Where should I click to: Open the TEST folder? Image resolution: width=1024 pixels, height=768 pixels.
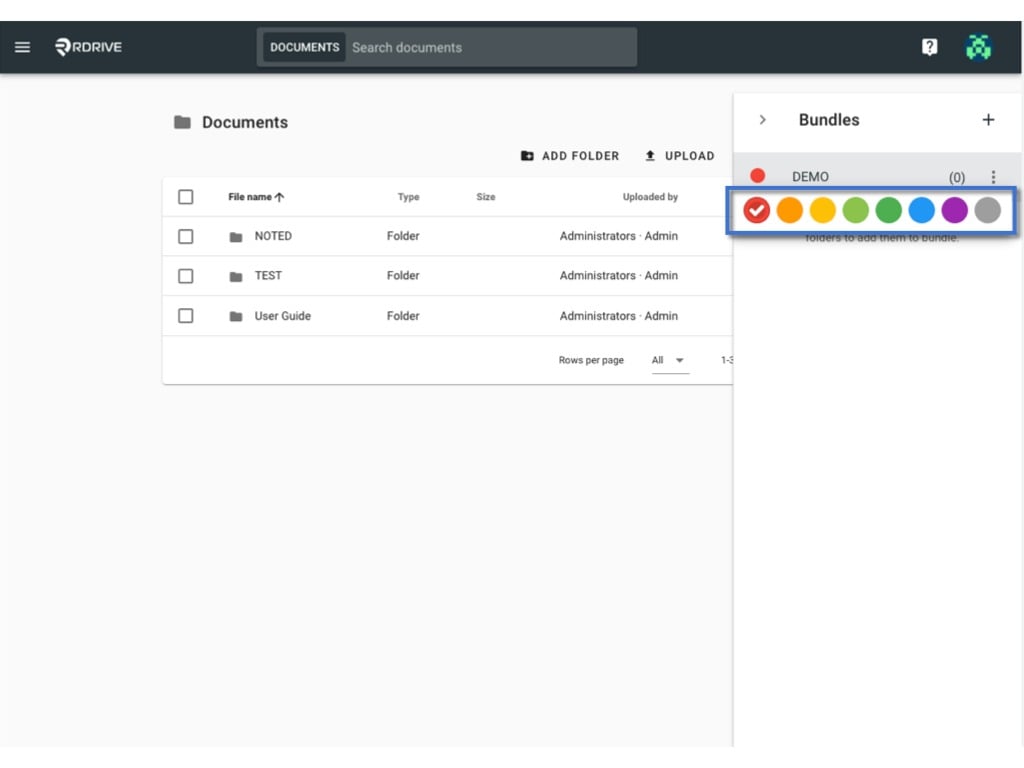click(268, 276)
